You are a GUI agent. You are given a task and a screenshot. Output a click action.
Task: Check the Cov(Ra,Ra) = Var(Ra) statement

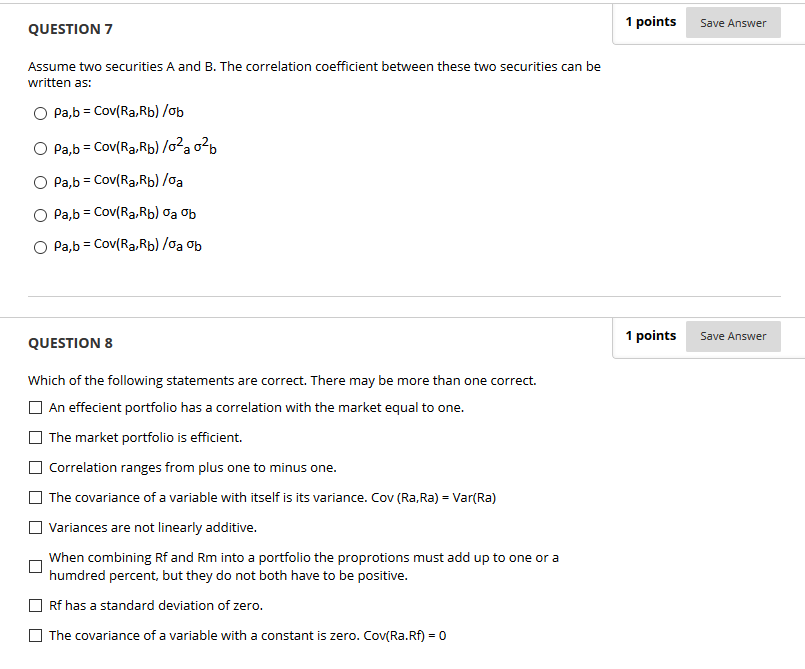click(x=35, y=497)
